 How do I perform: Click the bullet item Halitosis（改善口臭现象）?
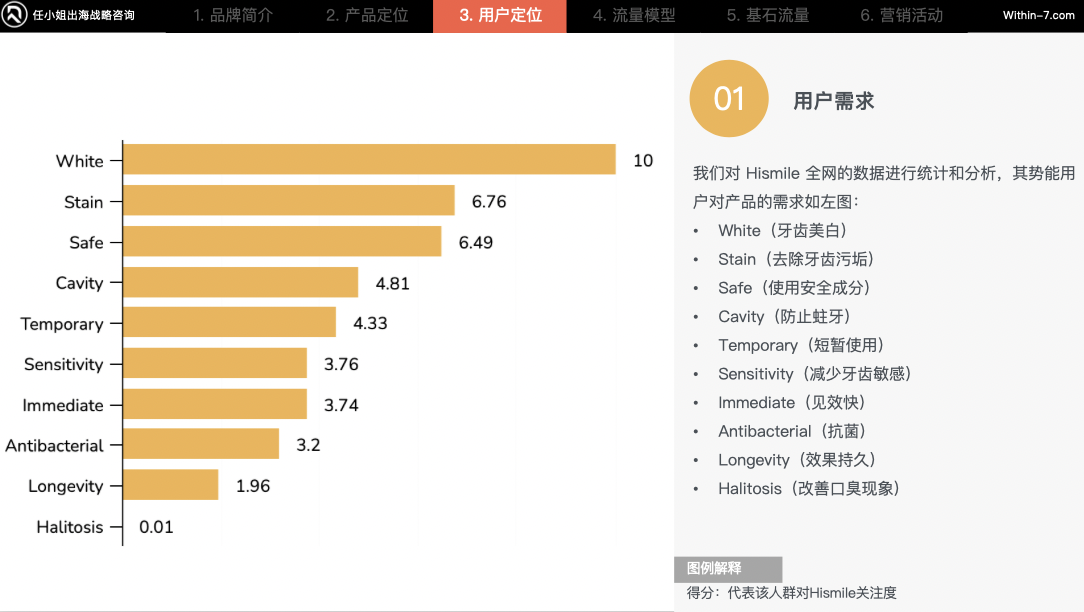[x=810, y=488]
